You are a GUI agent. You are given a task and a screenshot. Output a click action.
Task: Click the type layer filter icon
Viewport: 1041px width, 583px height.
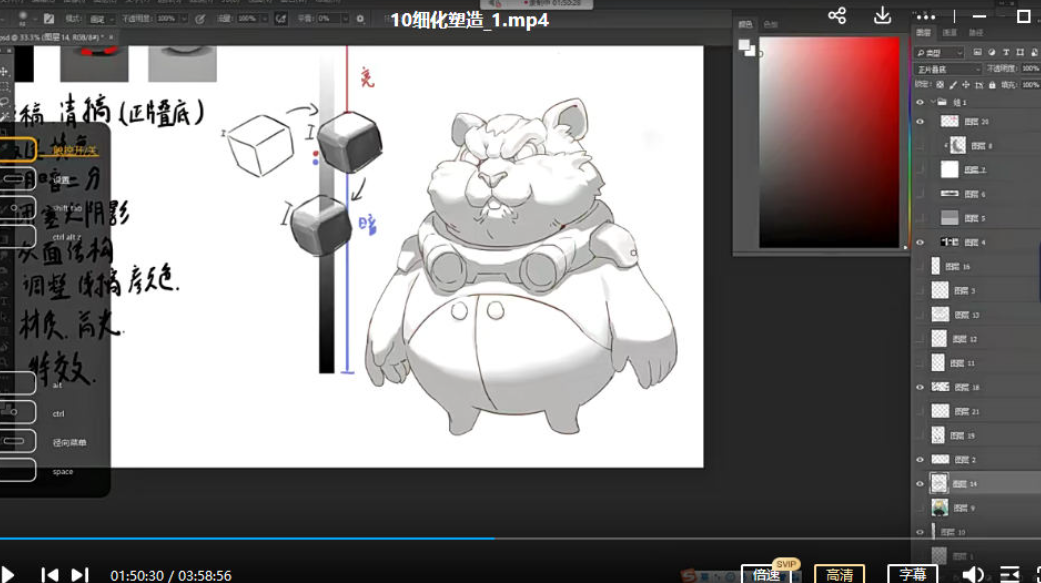tap(1006, 52)
